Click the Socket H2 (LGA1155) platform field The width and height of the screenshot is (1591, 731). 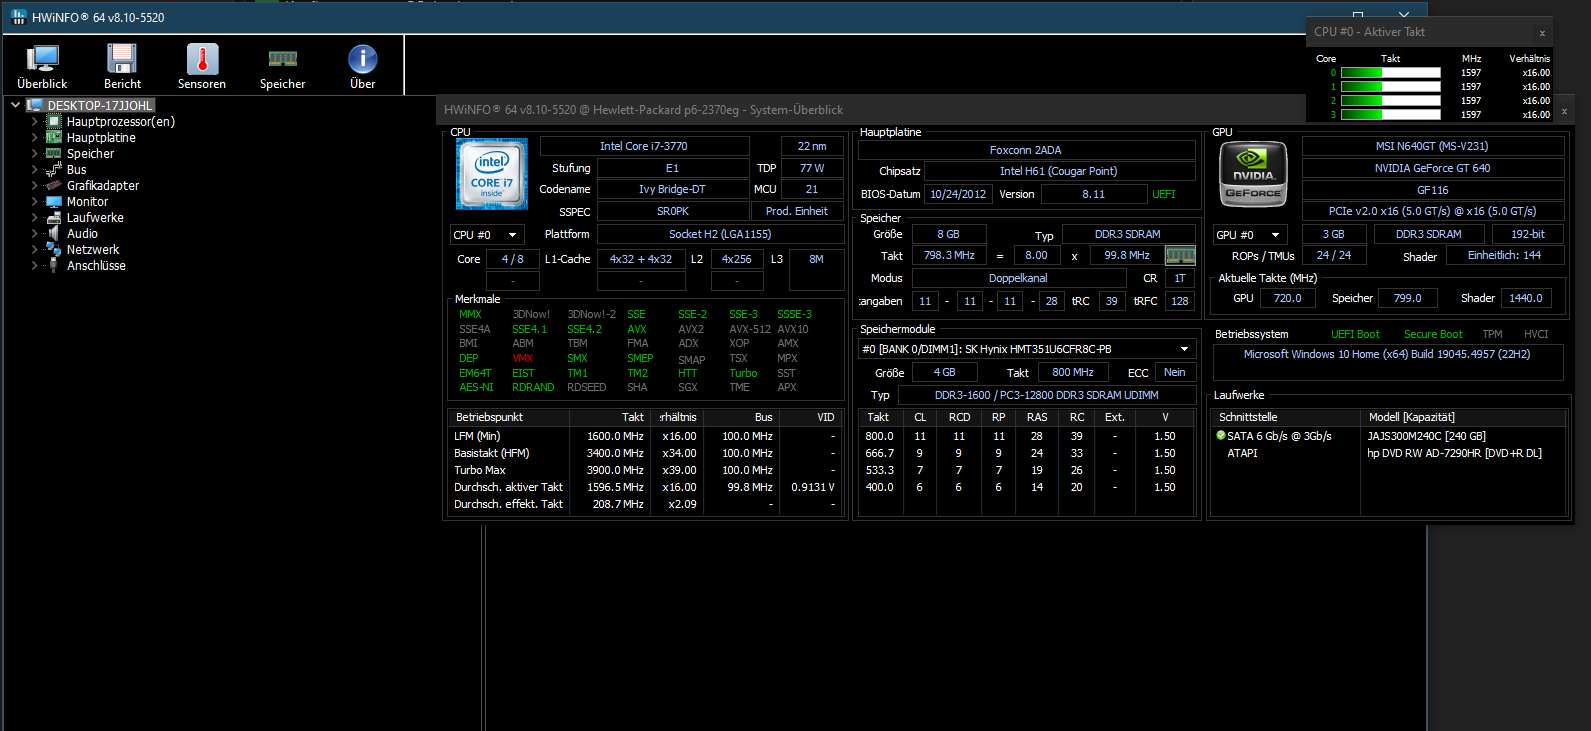720,234
